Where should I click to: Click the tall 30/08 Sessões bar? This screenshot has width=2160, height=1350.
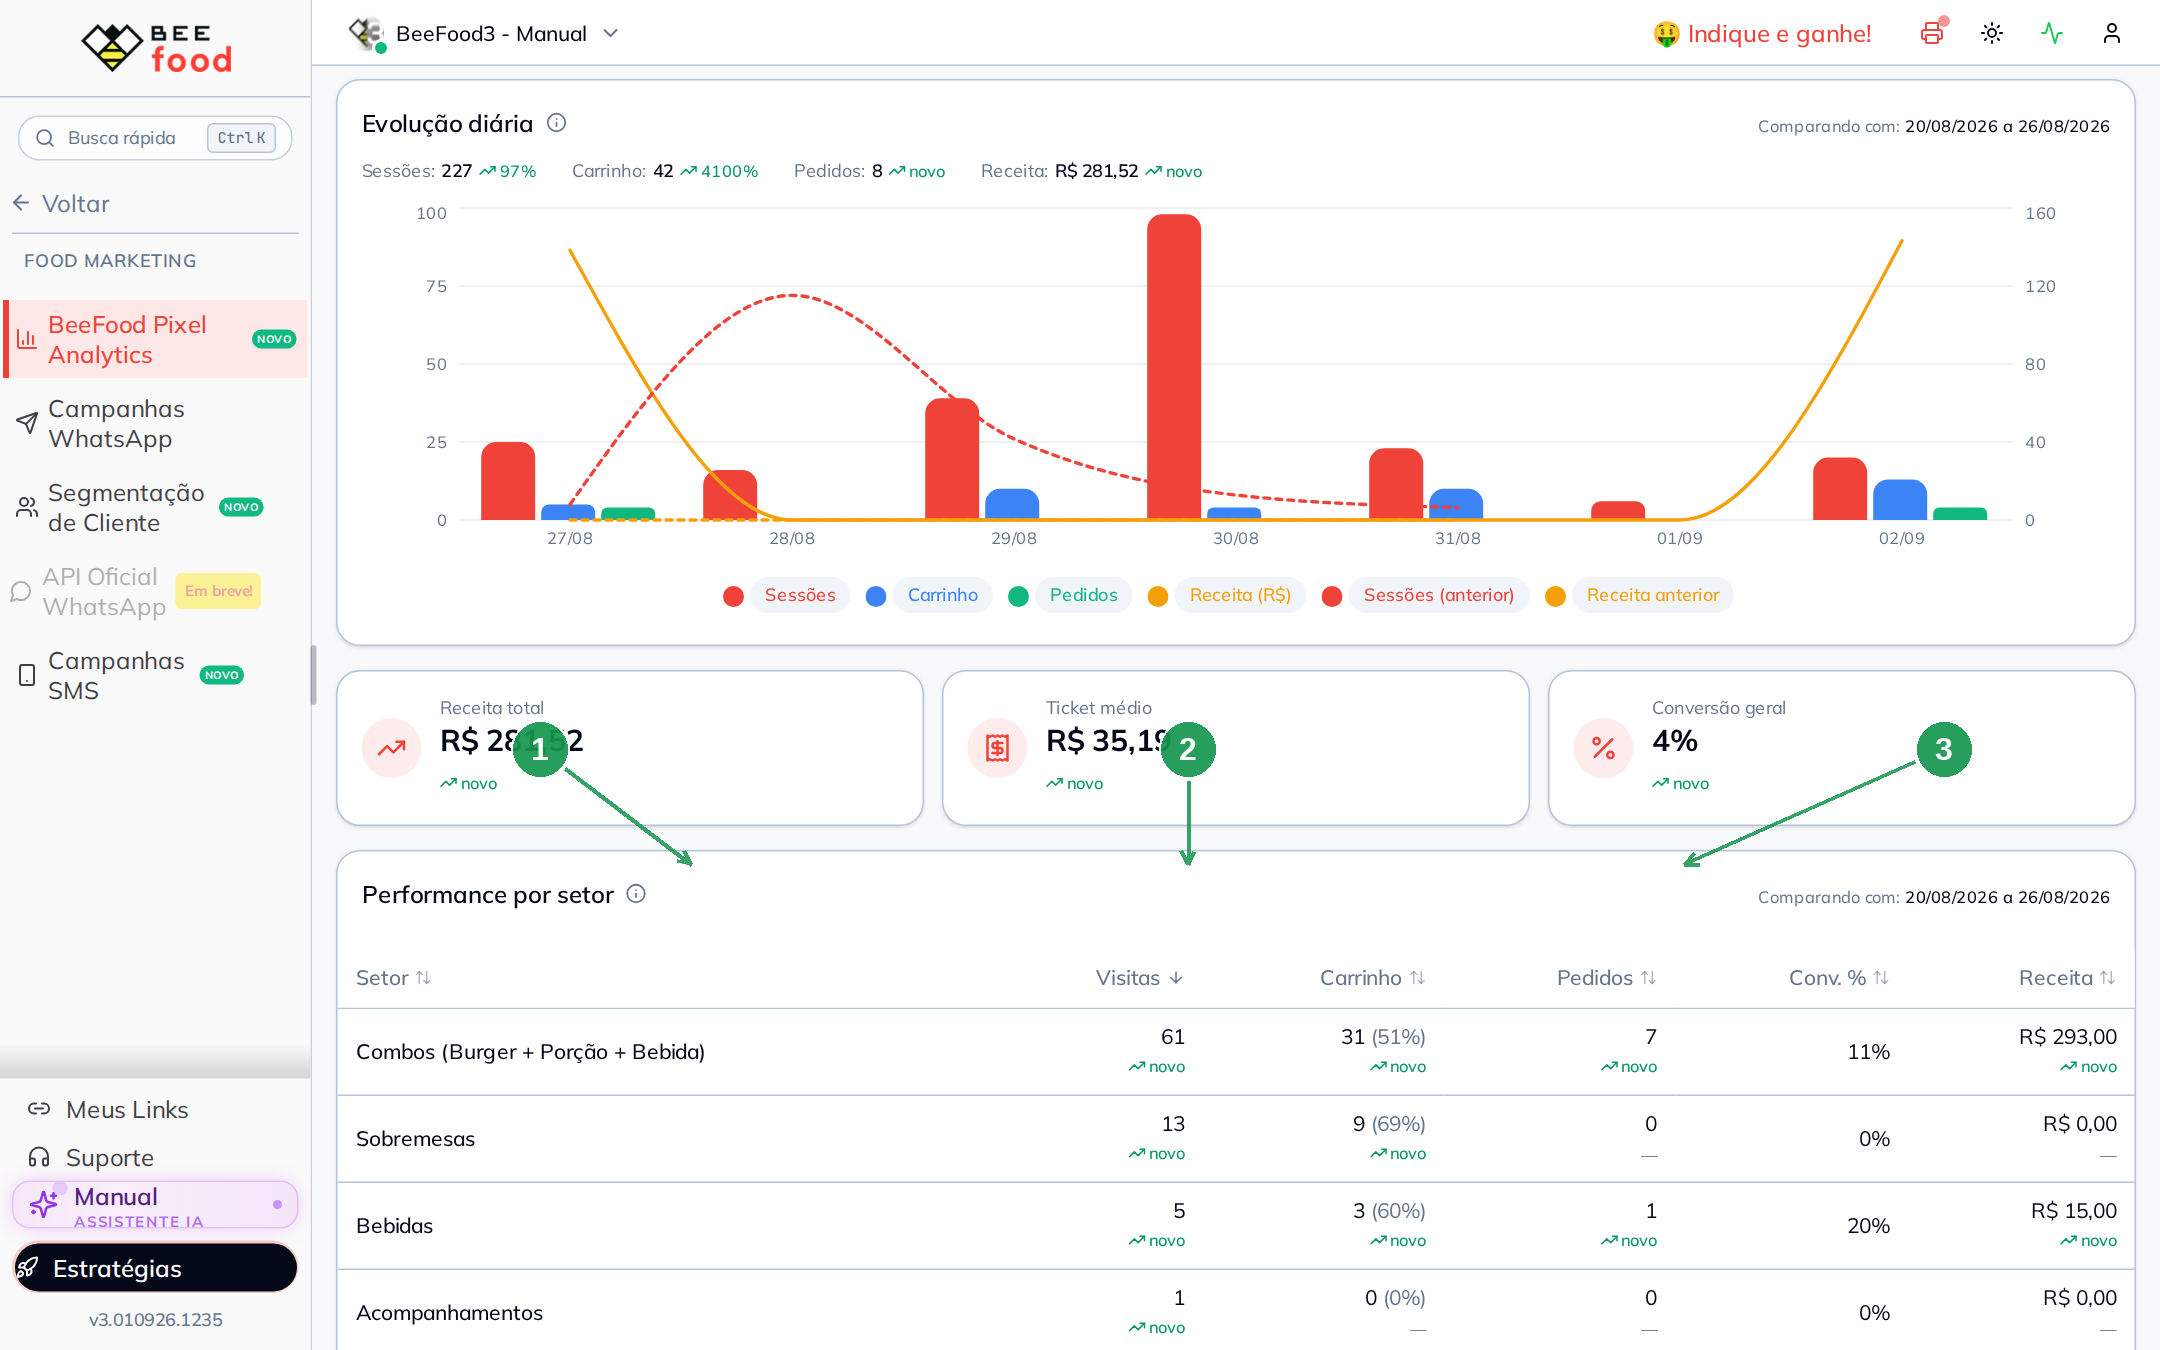[x=1174, y=367]
